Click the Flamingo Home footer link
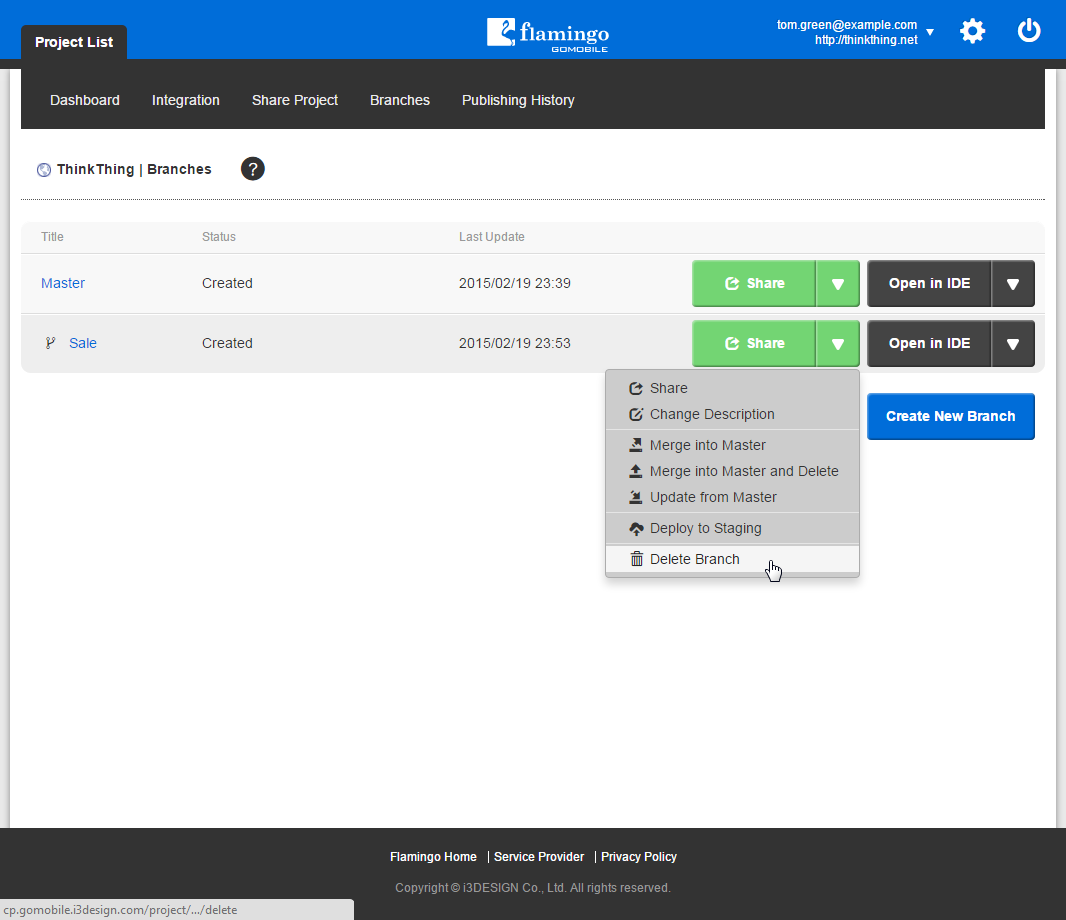Viewport: 1066px width, 920px height. pos(433,857)
